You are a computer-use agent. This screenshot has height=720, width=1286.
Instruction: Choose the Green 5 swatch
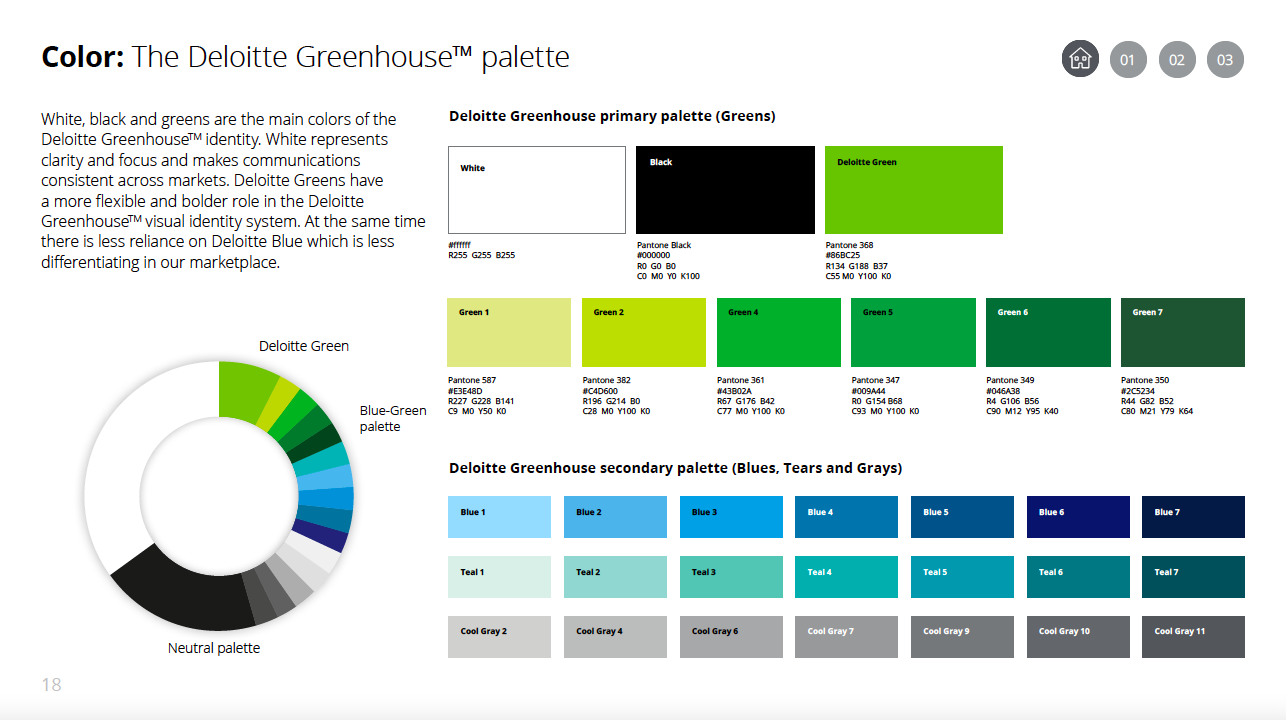tap(913, 332)
